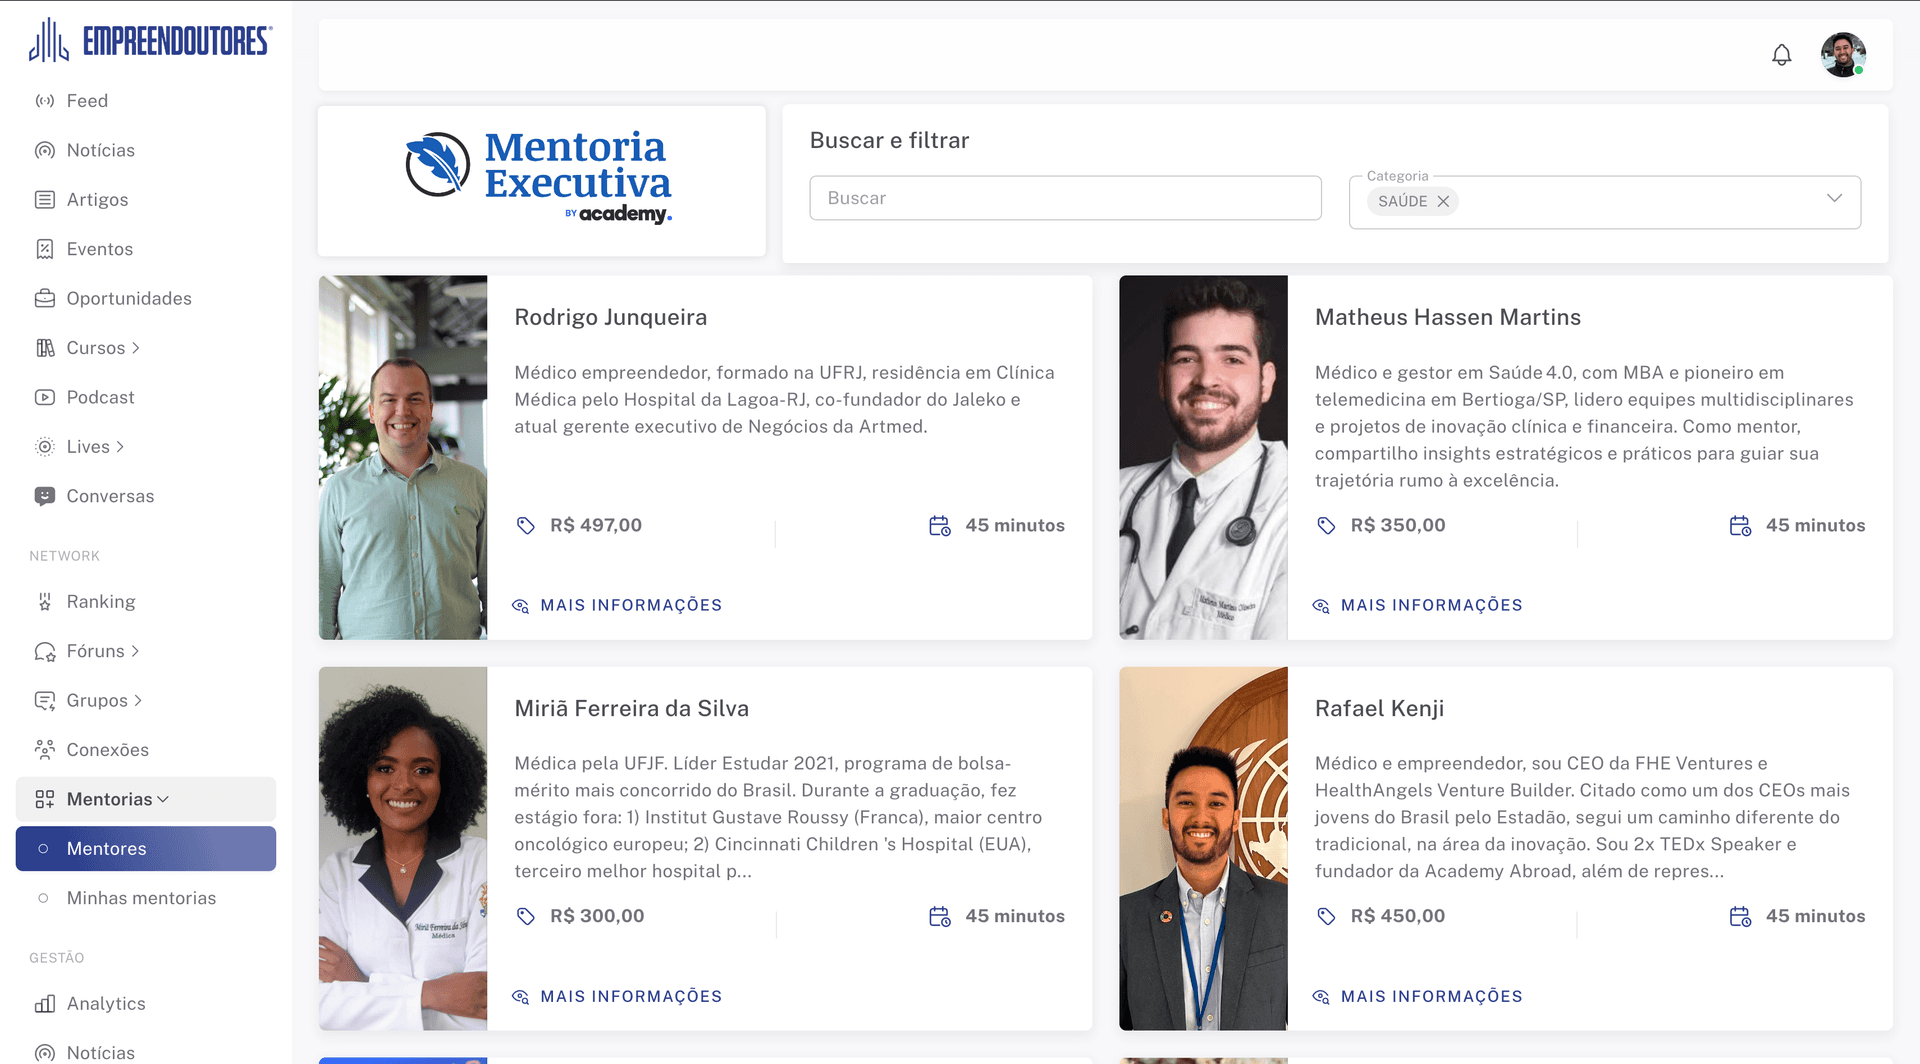The image size is (1920, 1064).
Task: Click the Podcast play icon
Action: click(45, 397)
